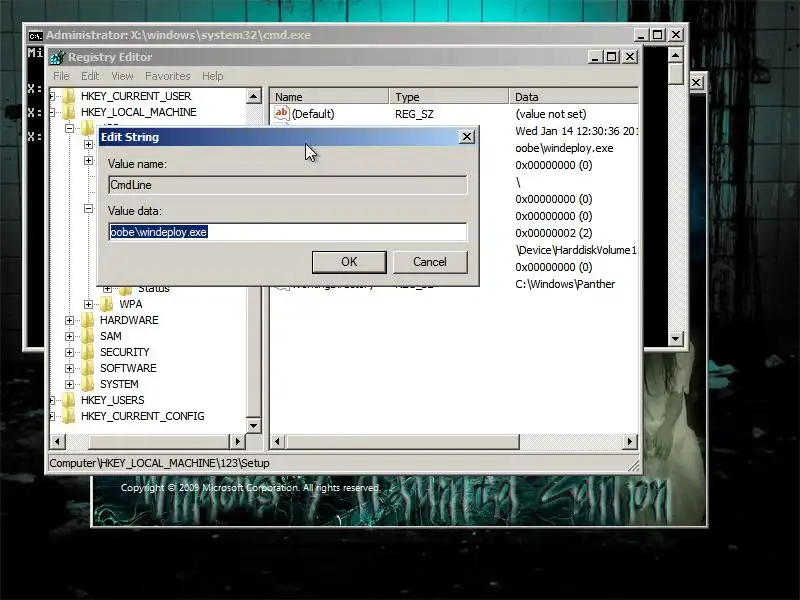Select the SYSTEM key label
Viewport: 800px width, 600px height.
coord(119,384)
